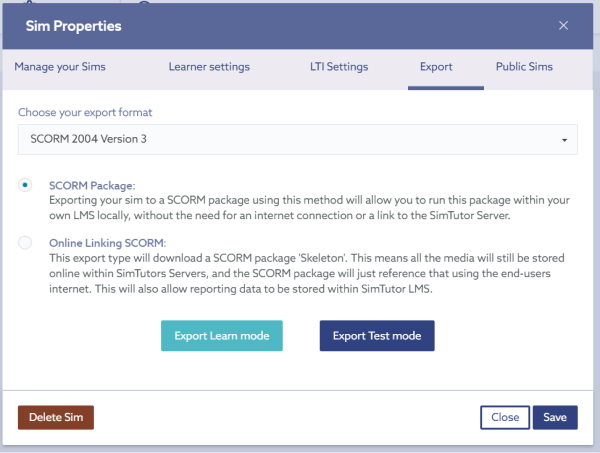The image size is (600, 453).
Task: Open the Manage your Sims tab
Action: (60, 67)
